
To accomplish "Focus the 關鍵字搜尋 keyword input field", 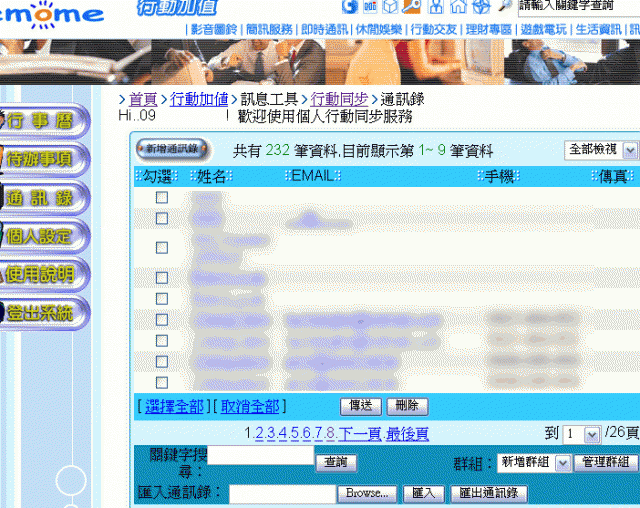I will coord(261,455).
